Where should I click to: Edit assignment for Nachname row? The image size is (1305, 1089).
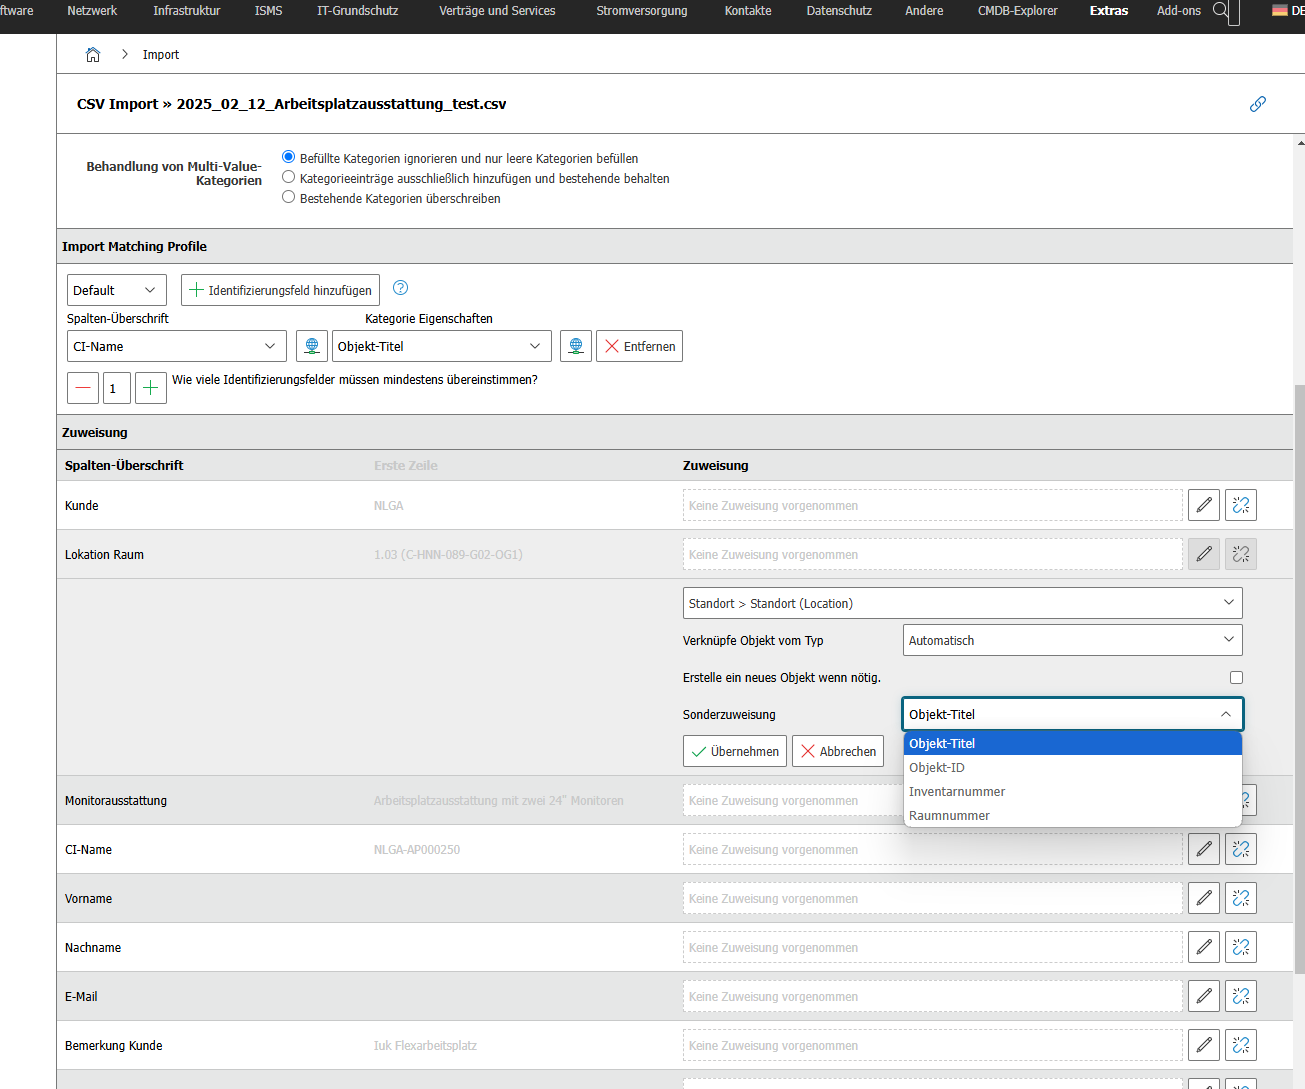click(x=1204, y=947)
